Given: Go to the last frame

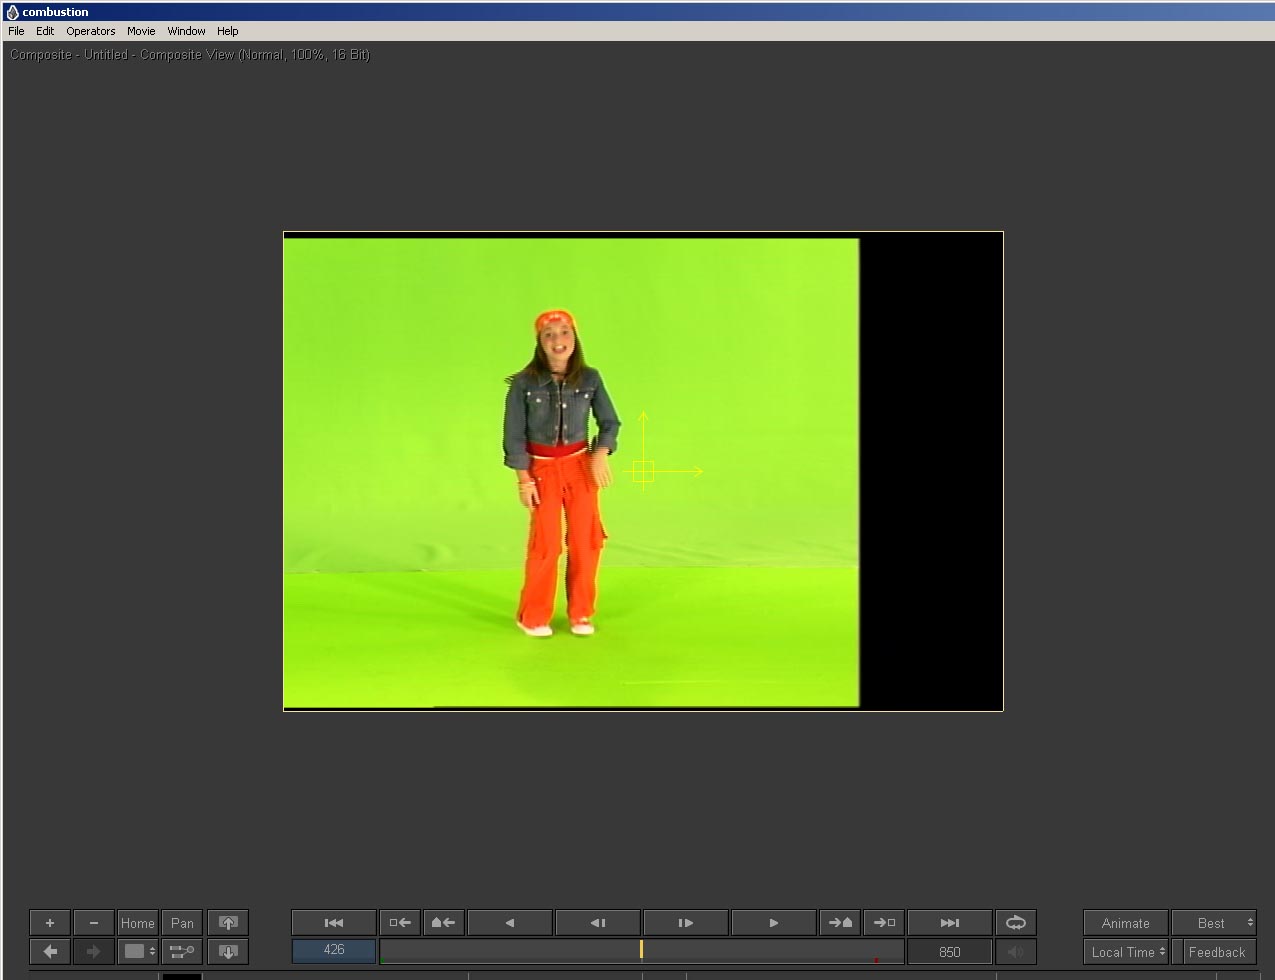Looking at the screenshot, I should pos(949,923).
